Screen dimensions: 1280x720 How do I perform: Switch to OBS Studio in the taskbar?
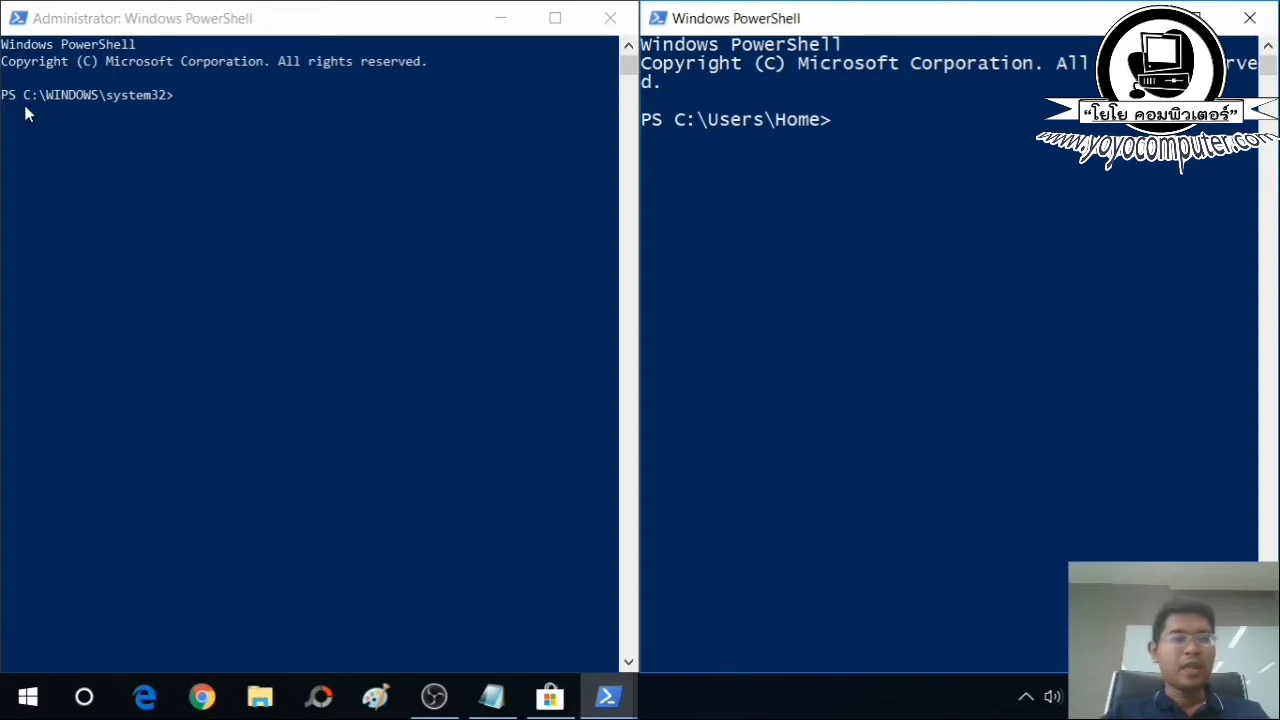click(x=434, y=697)
